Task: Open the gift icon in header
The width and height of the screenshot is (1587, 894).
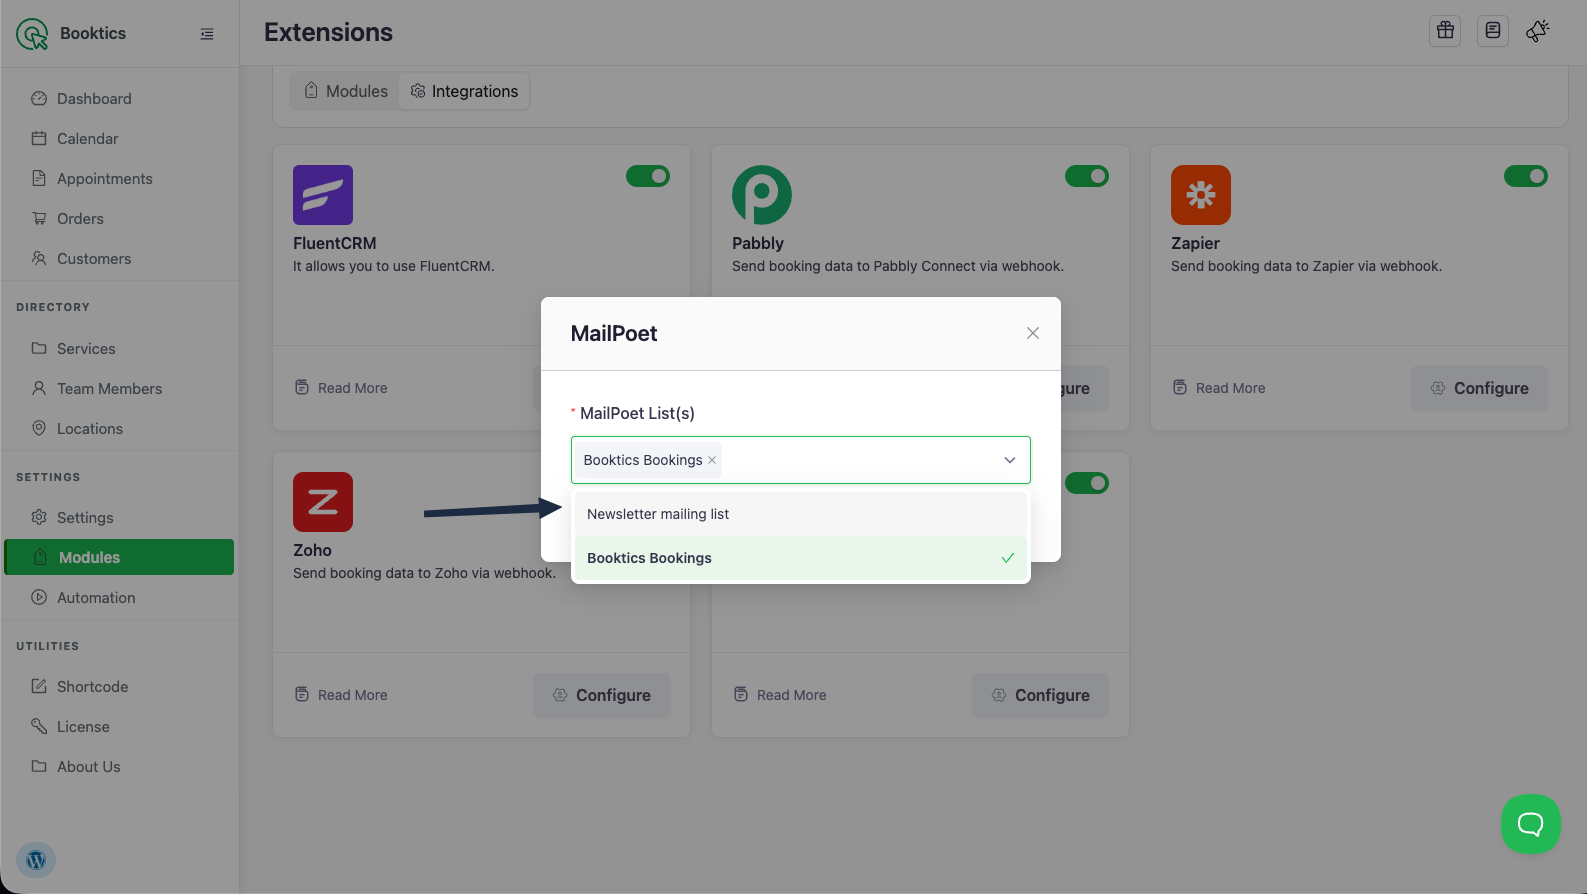Action: click(1445, 31)
